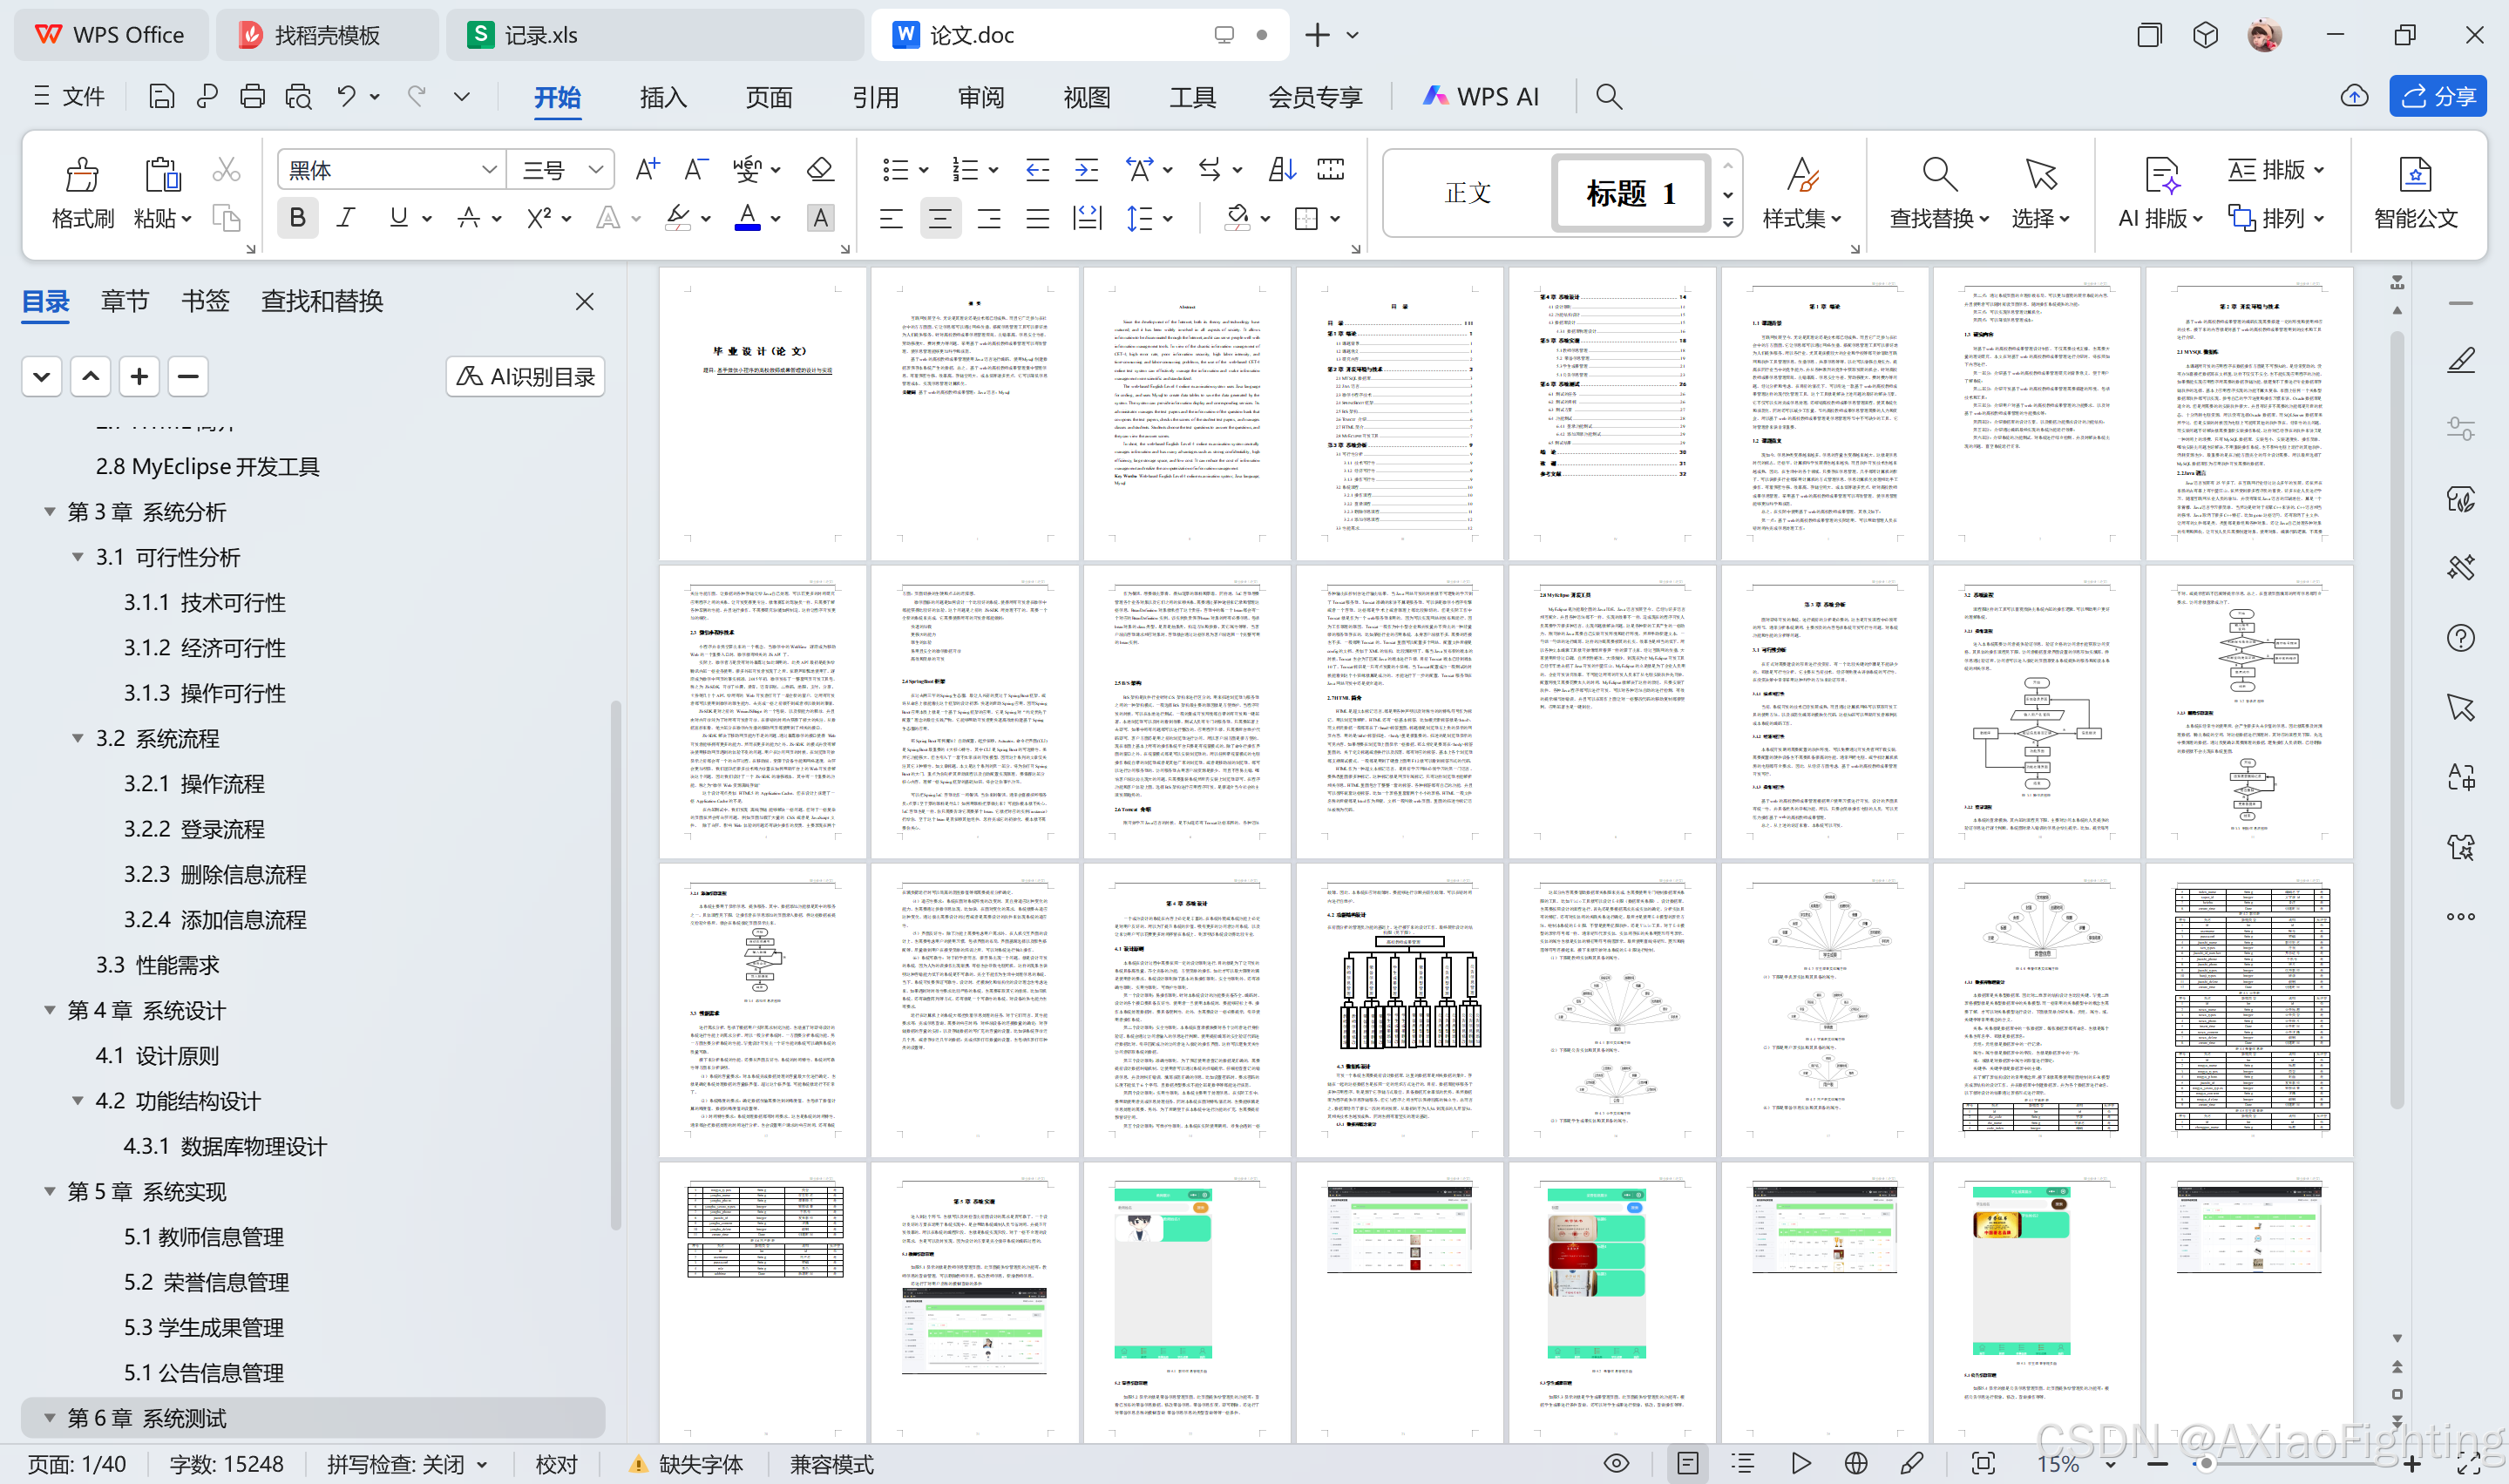Collapse 第 5 章 系统实现 tree node
The image size is (2509, 1484).
(49, 1191)
